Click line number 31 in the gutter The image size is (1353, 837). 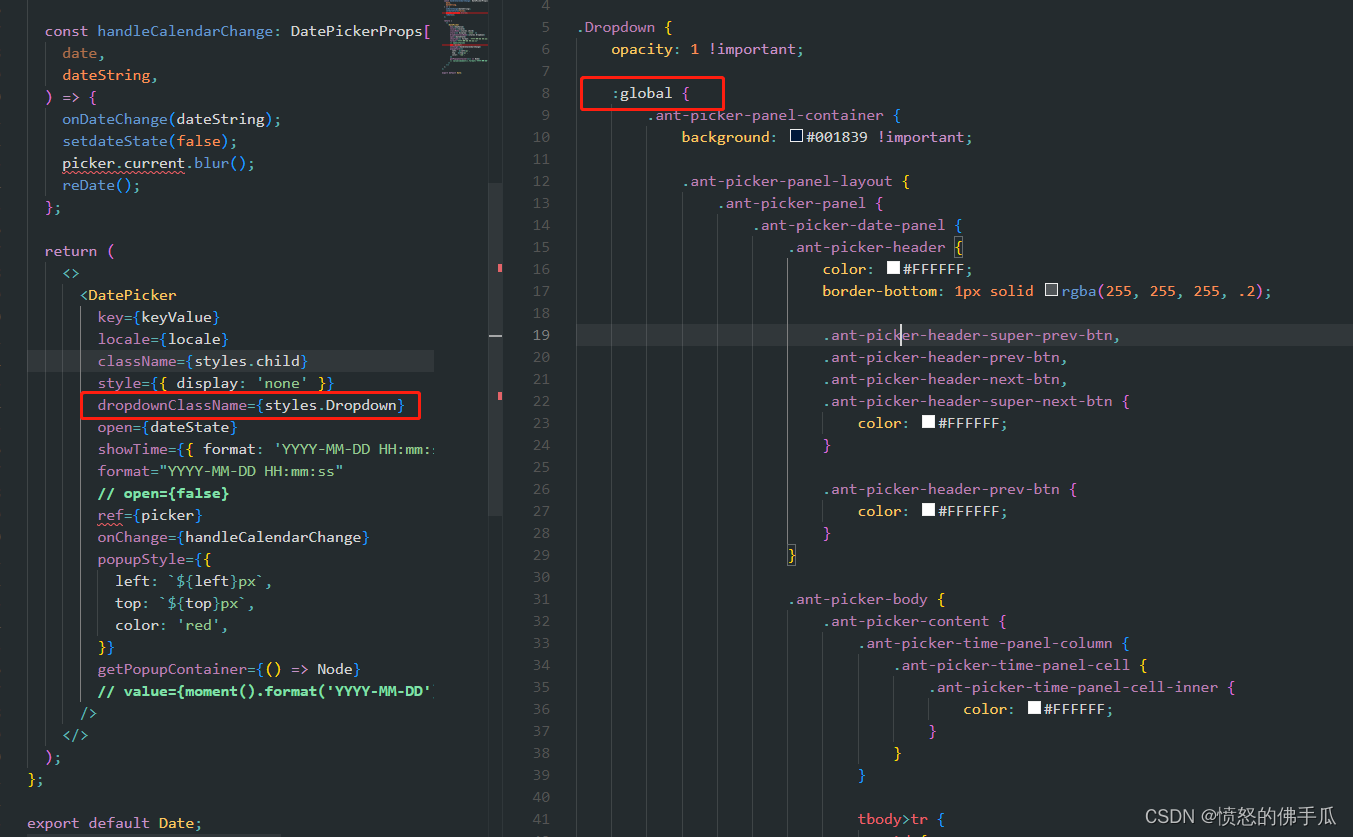(541, 599)
